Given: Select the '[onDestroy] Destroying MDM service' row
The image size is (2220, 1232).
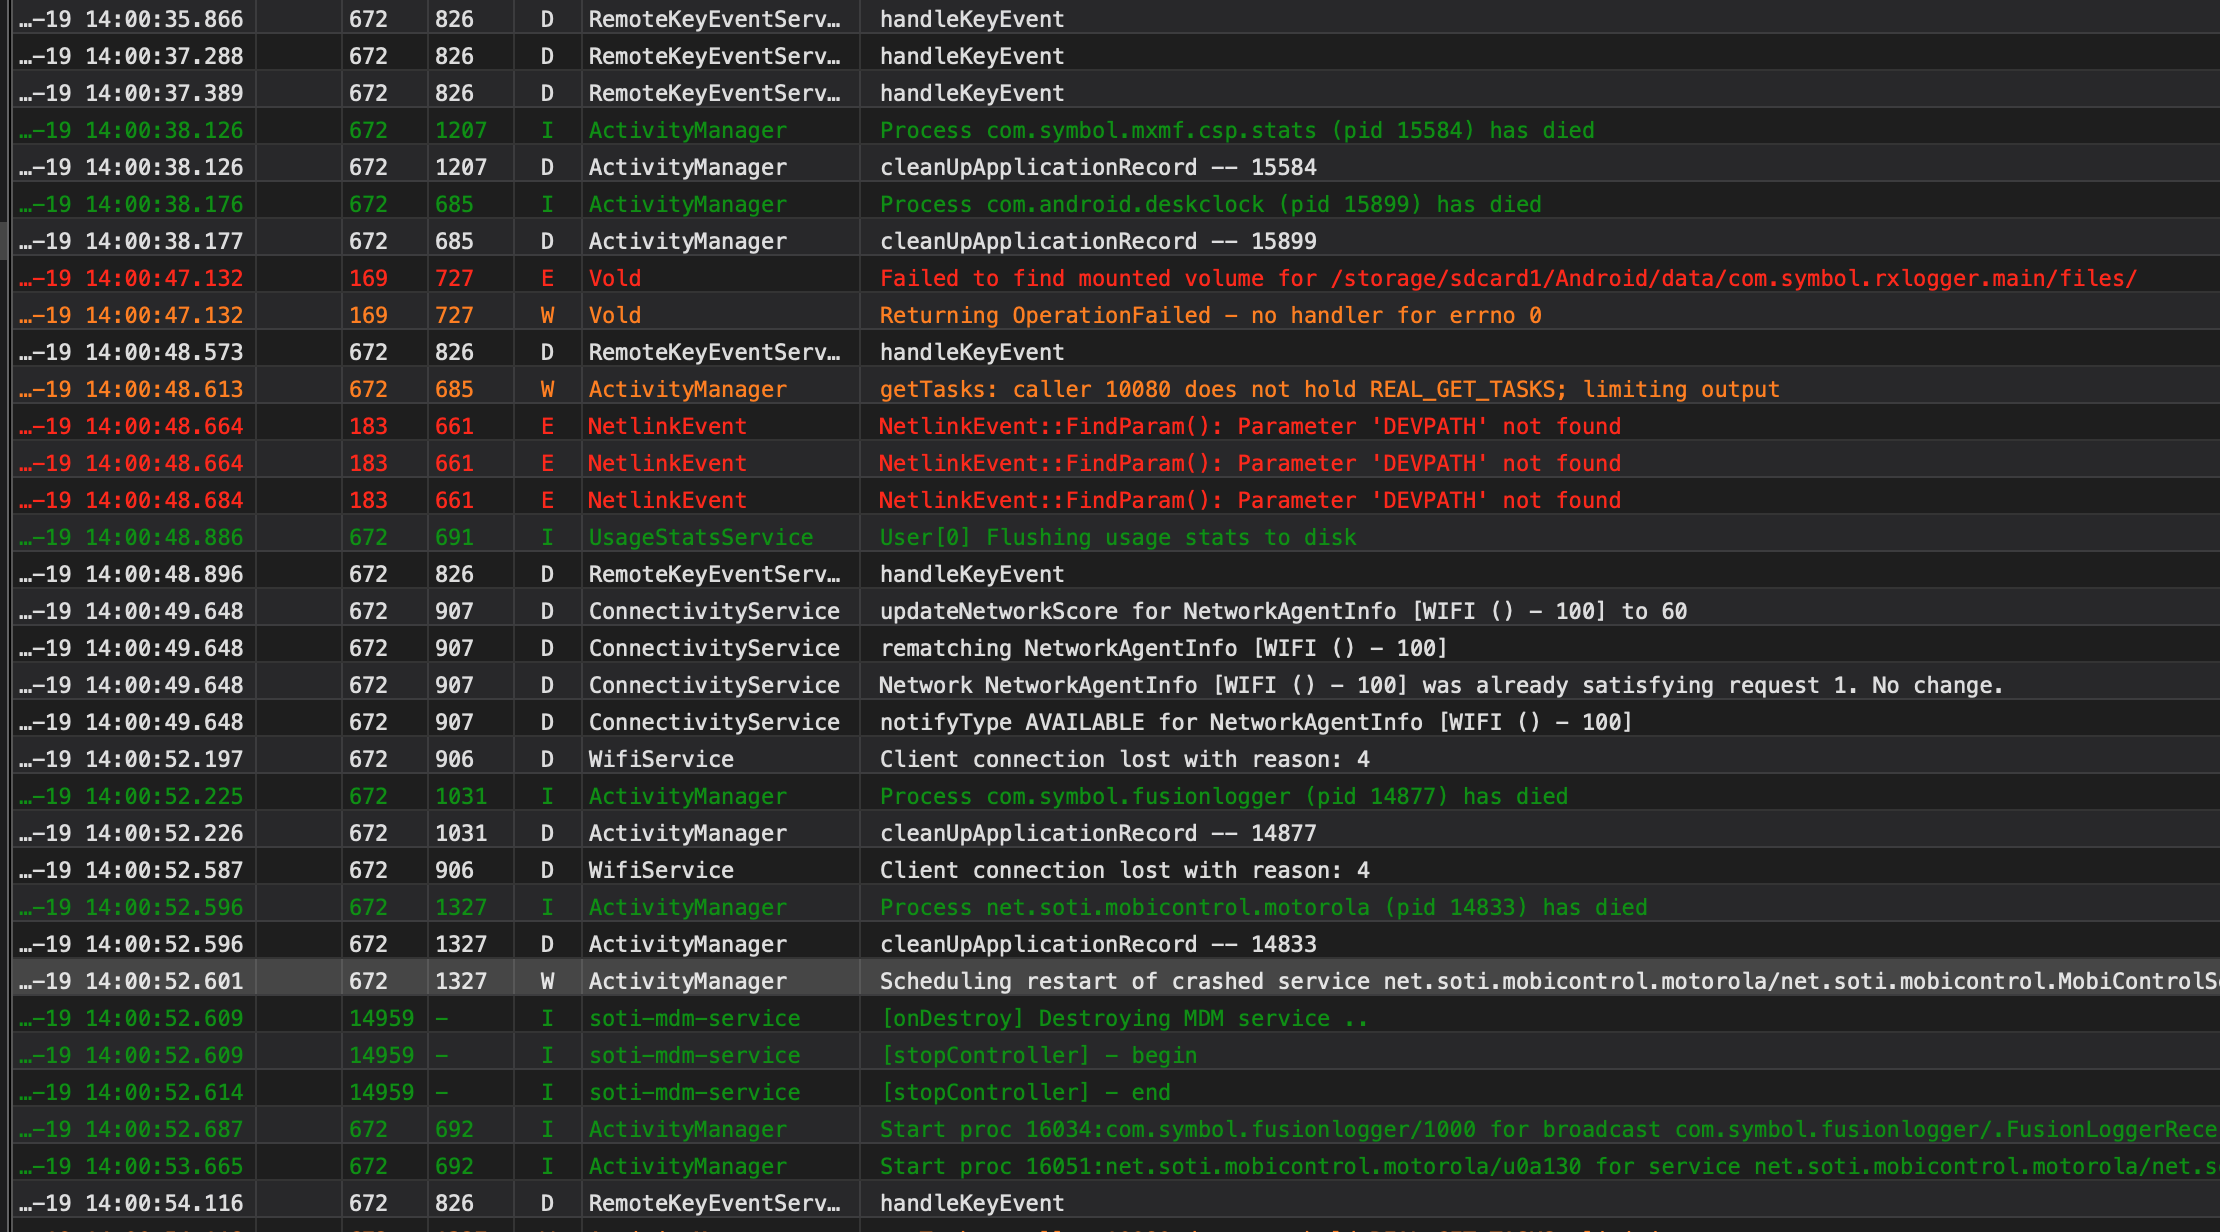Looking at the screenshot, I should pos(1123,1018).
